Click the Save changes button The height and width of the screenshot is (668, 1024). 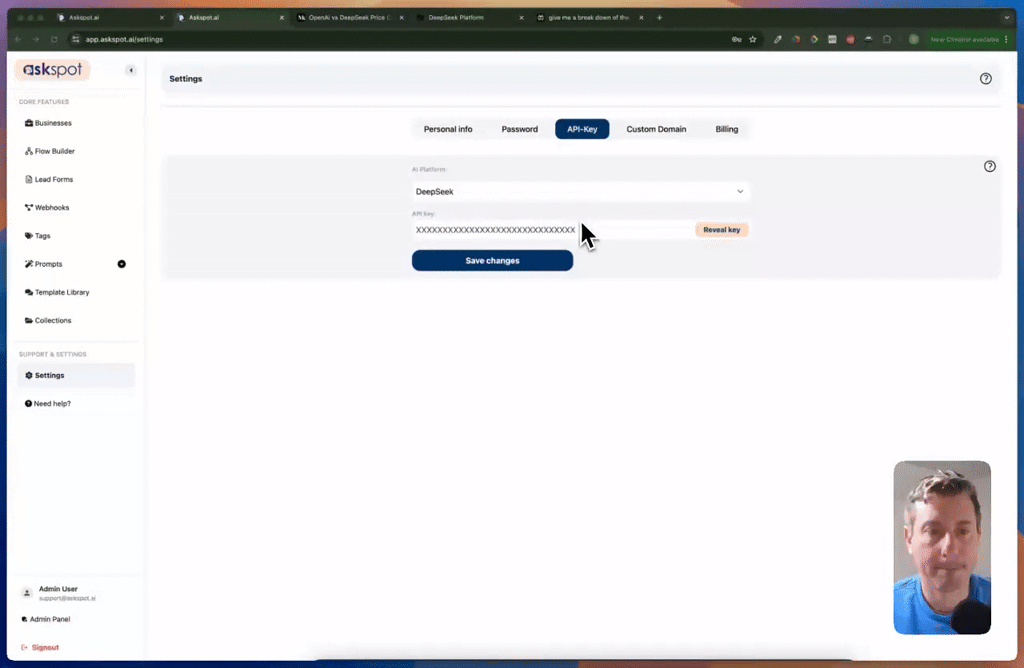492,261
